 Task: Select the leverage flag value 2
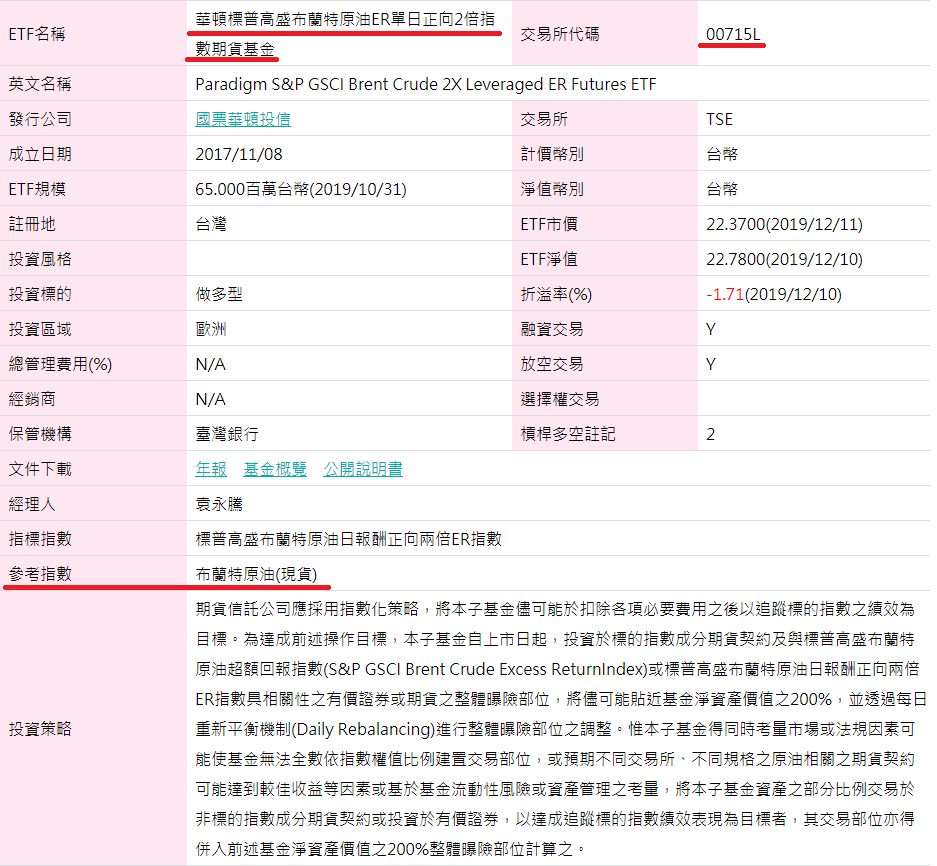711,434
